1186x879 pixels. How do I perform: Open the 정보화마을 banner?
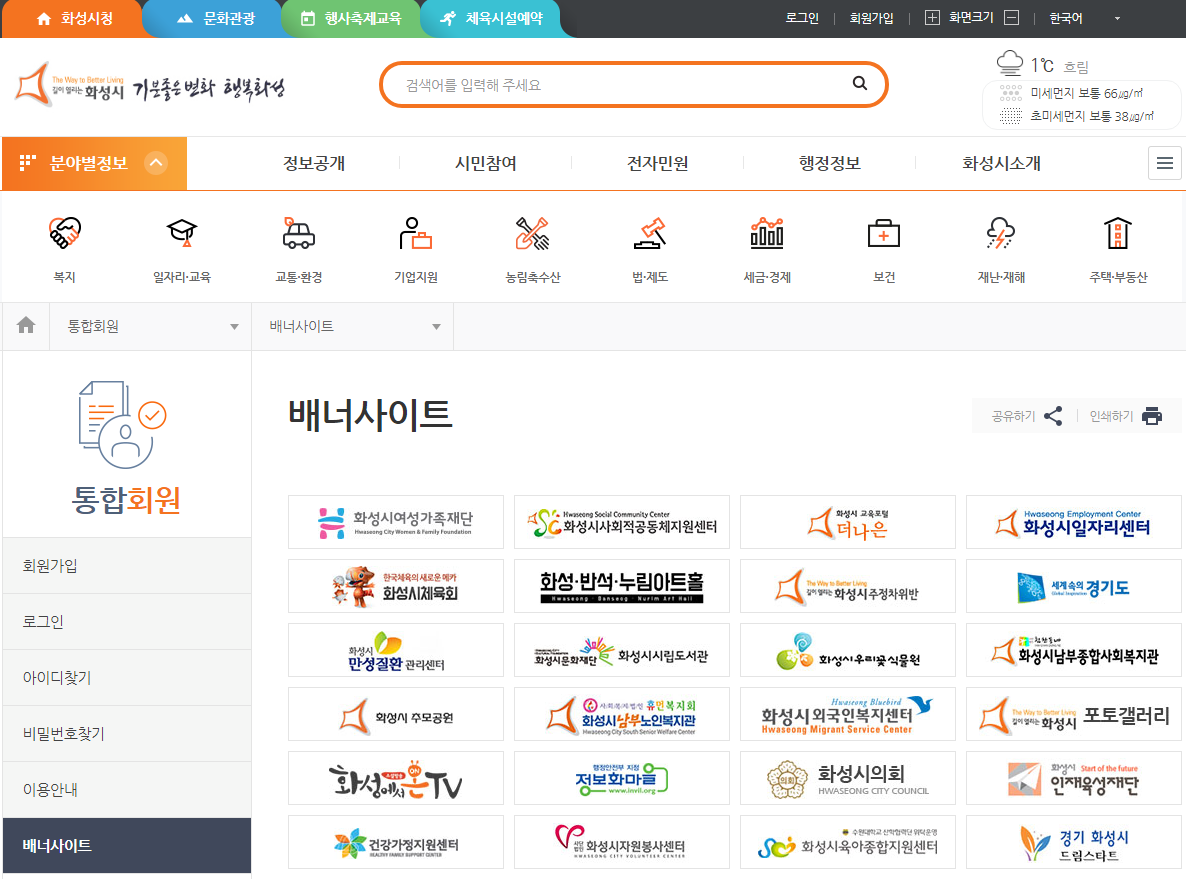[622, 778]
